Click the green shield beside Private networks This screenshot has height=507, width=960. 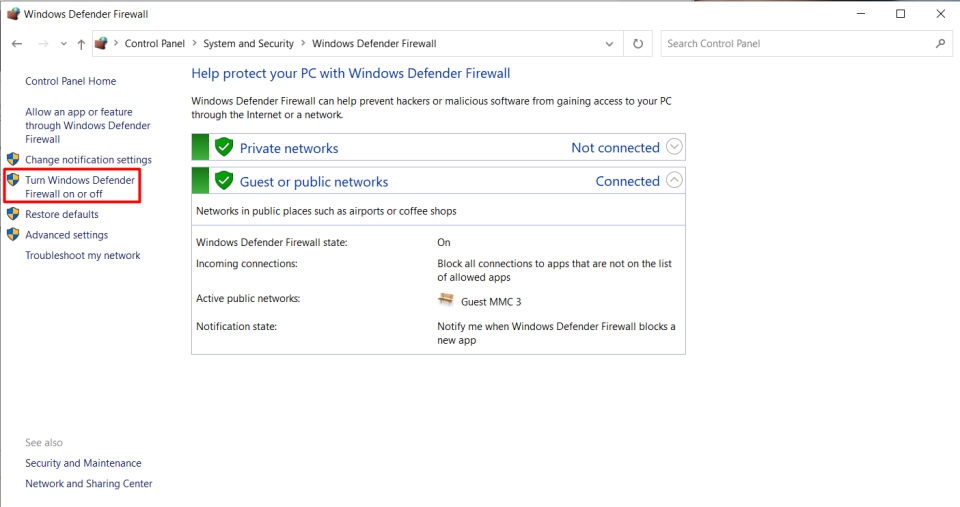pyautogui.click(x=224, y=148)
